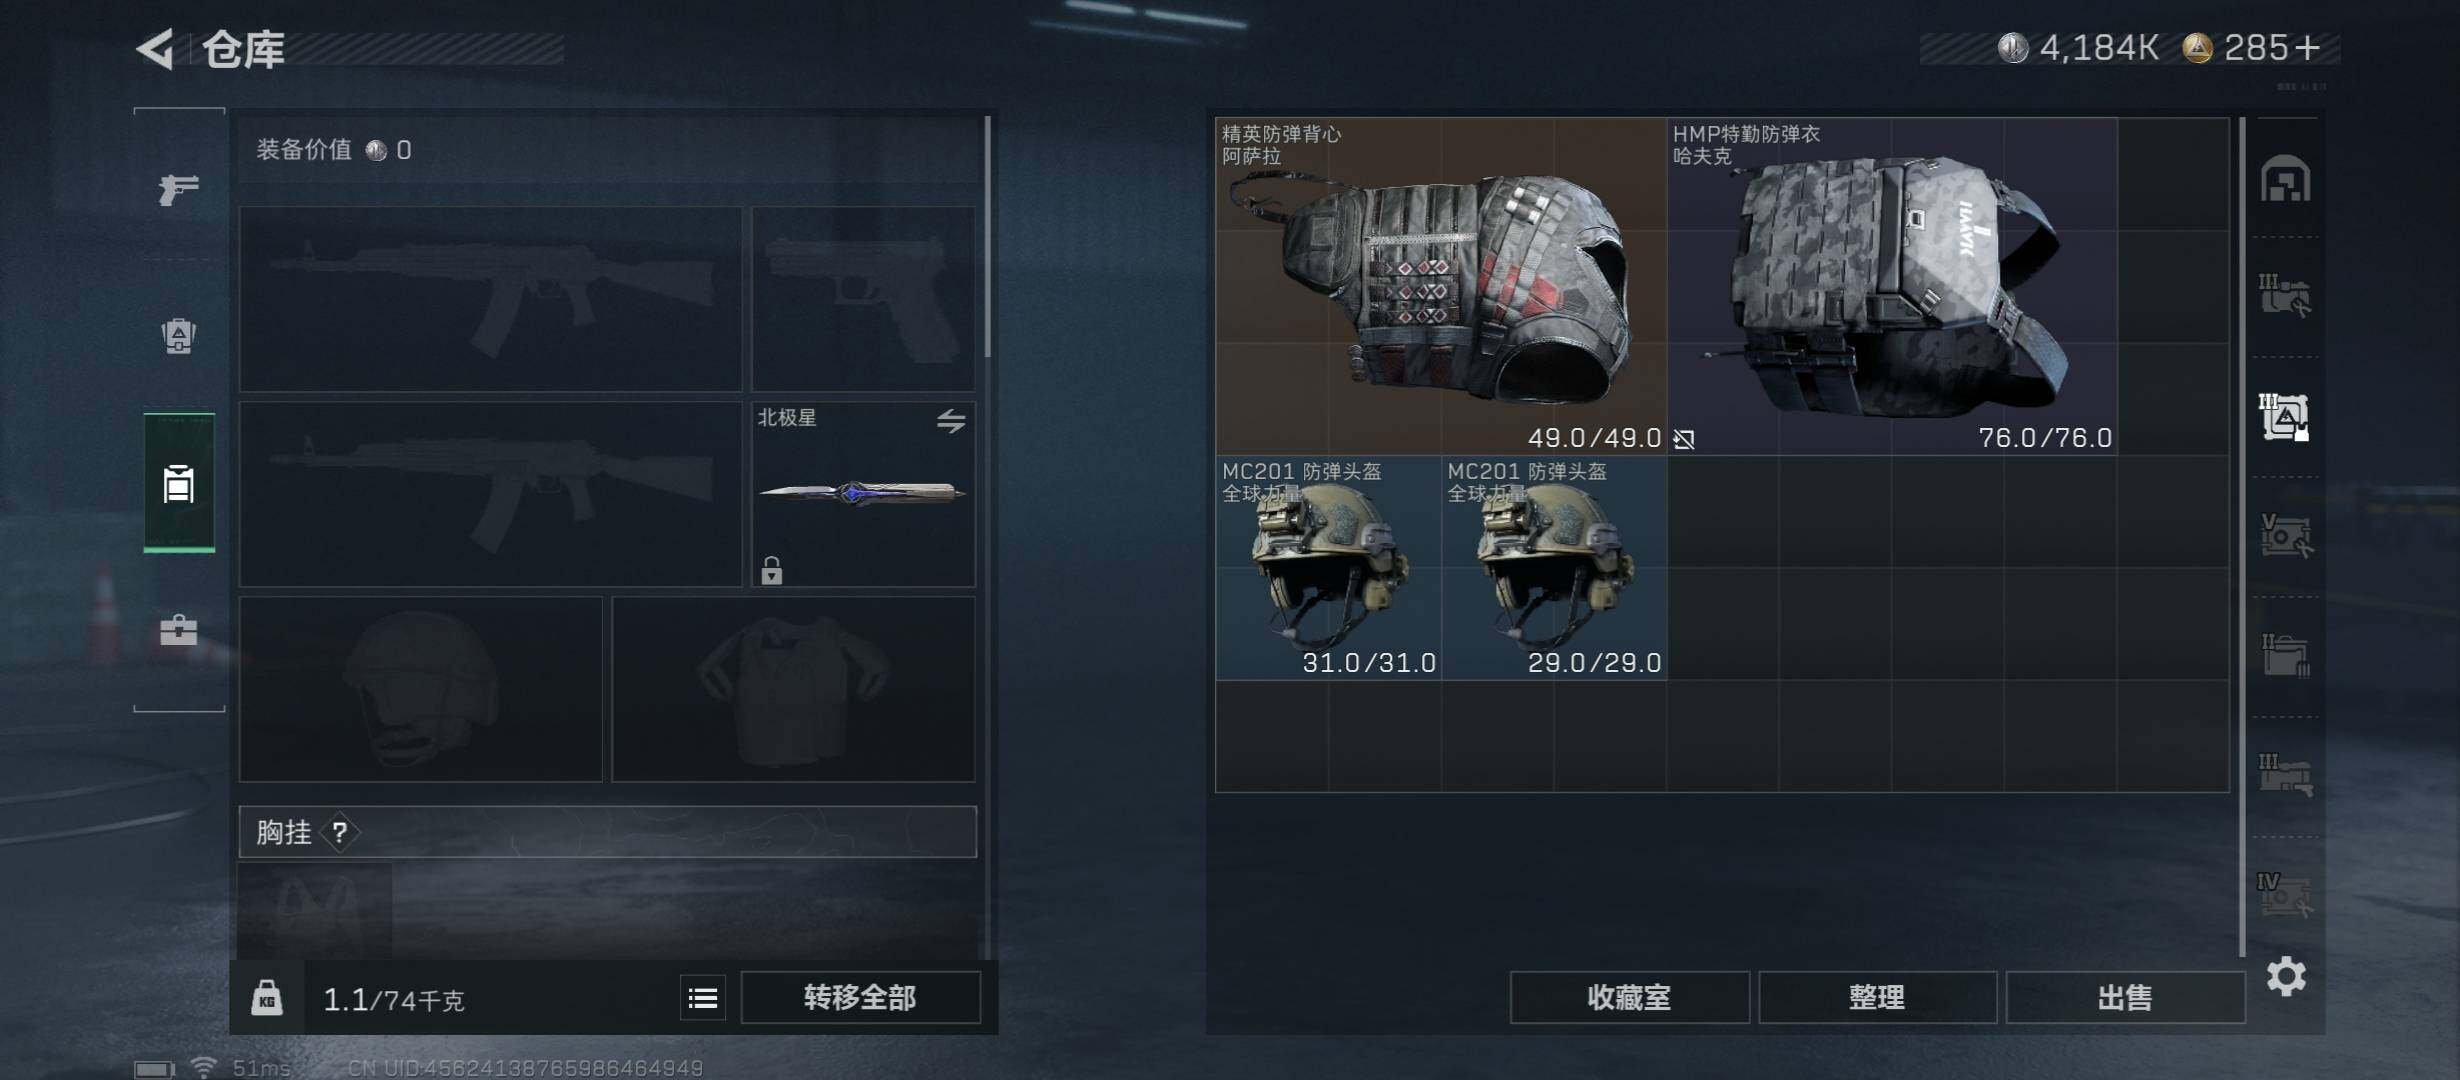Toggle the weight lock KG icon
This screenshot has height=1080, width=2460.
(x=266, y=998)
